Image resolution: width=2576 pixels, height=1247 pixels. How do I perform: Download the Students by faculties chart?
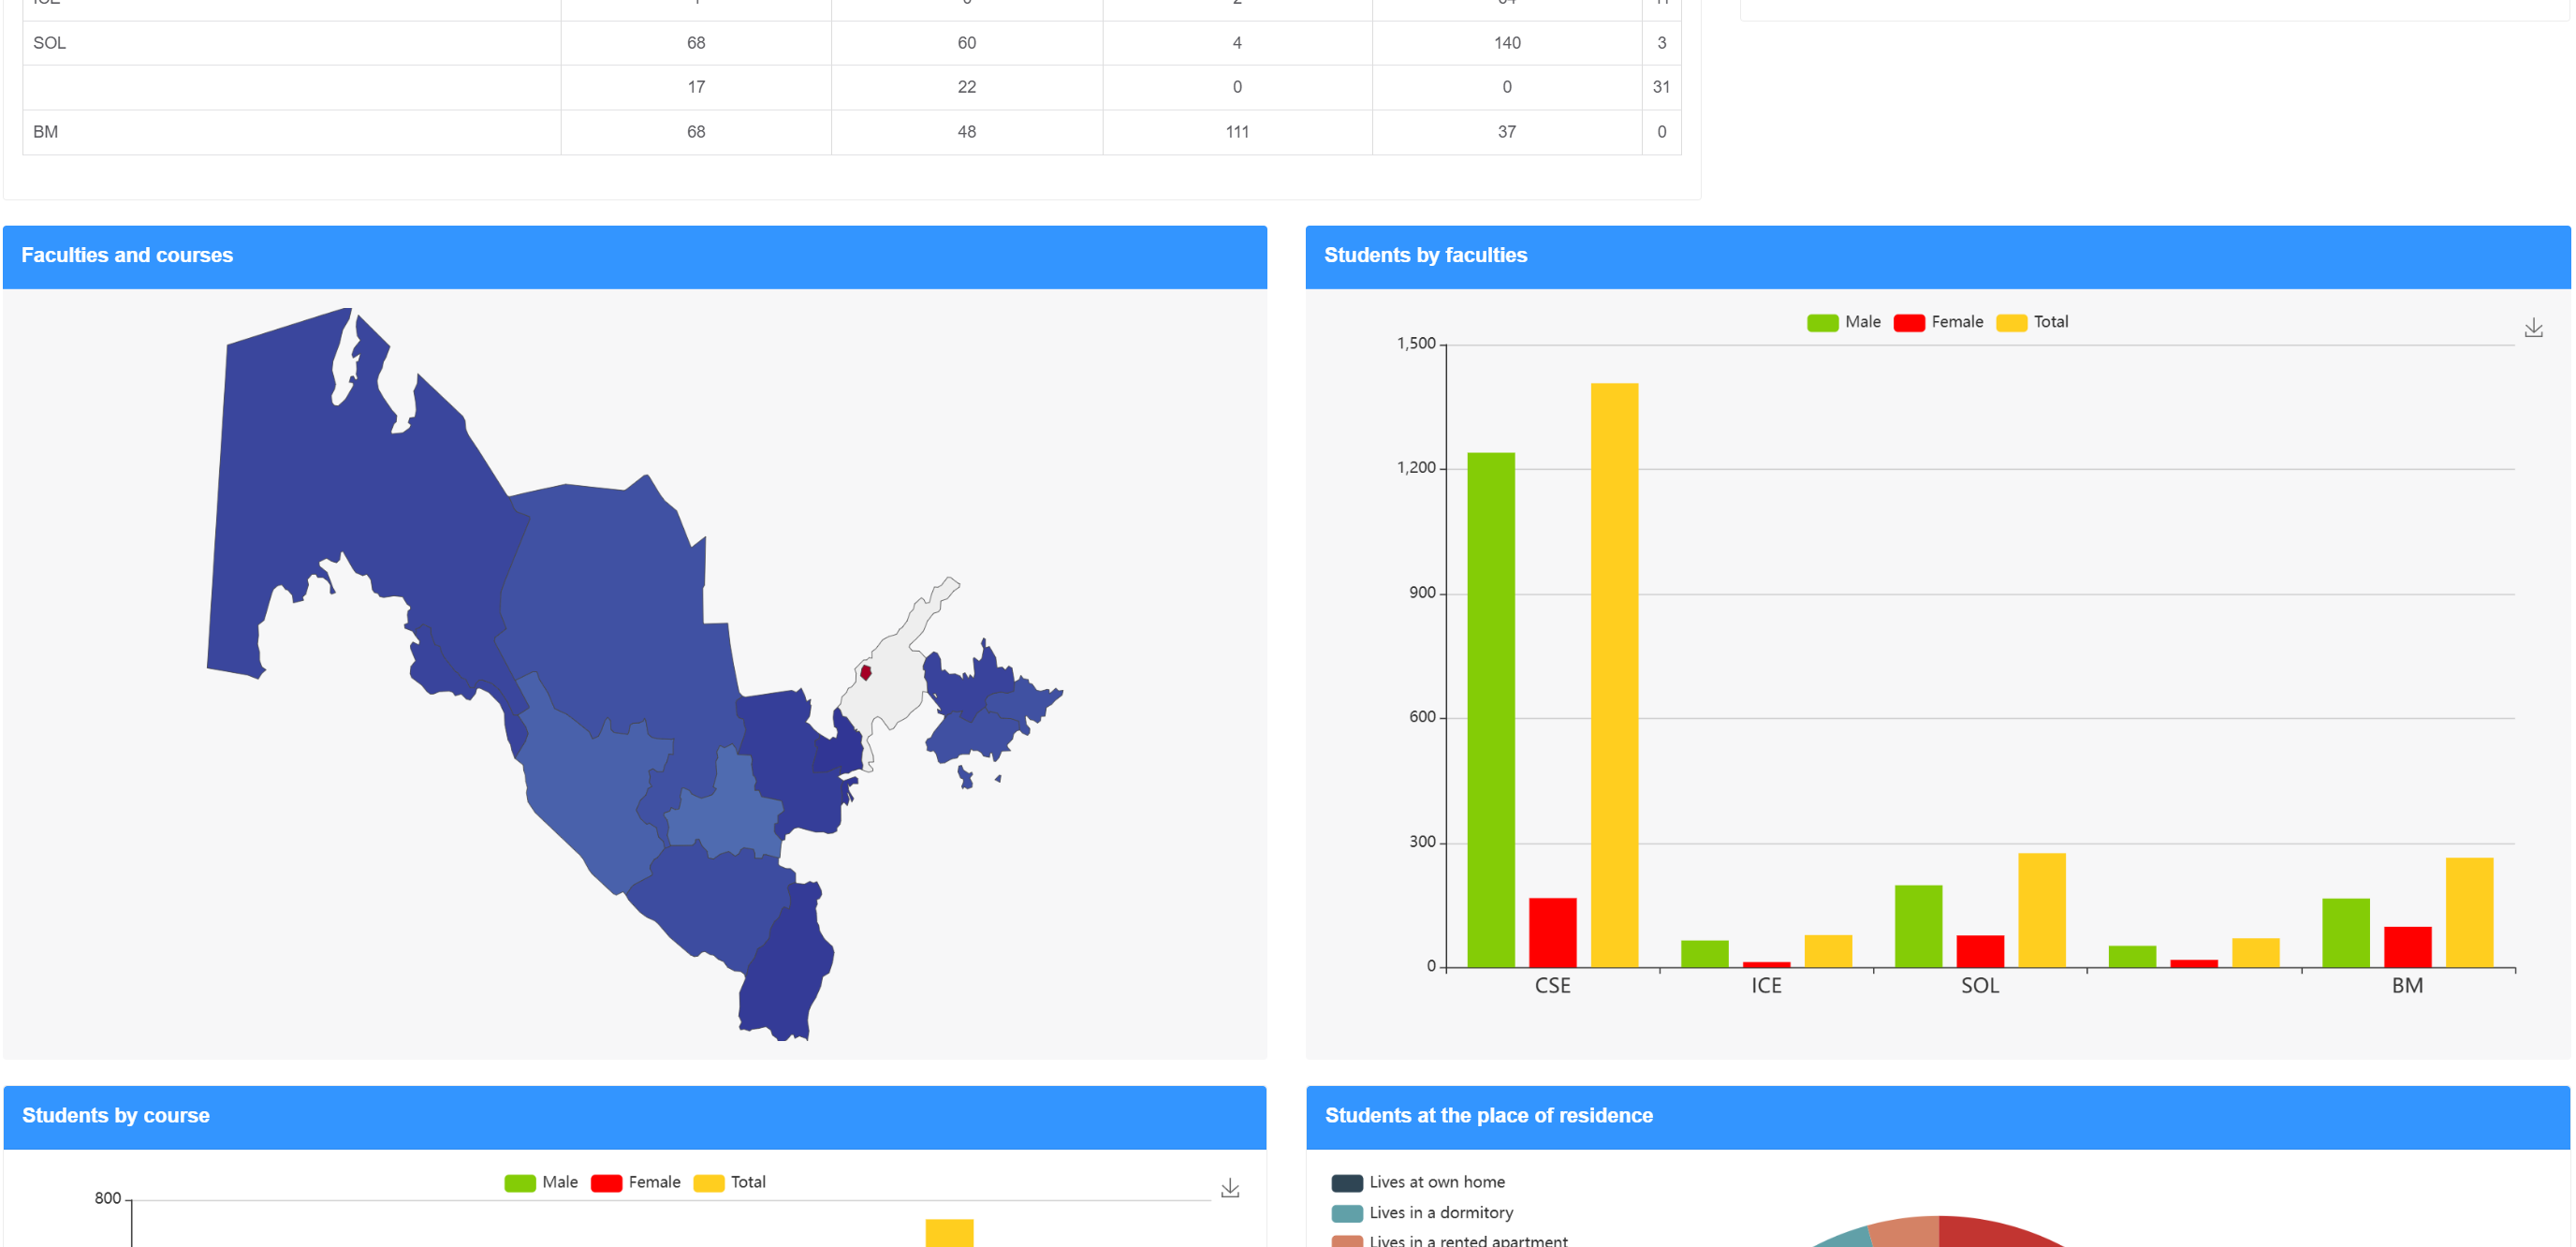point(2533,328)
